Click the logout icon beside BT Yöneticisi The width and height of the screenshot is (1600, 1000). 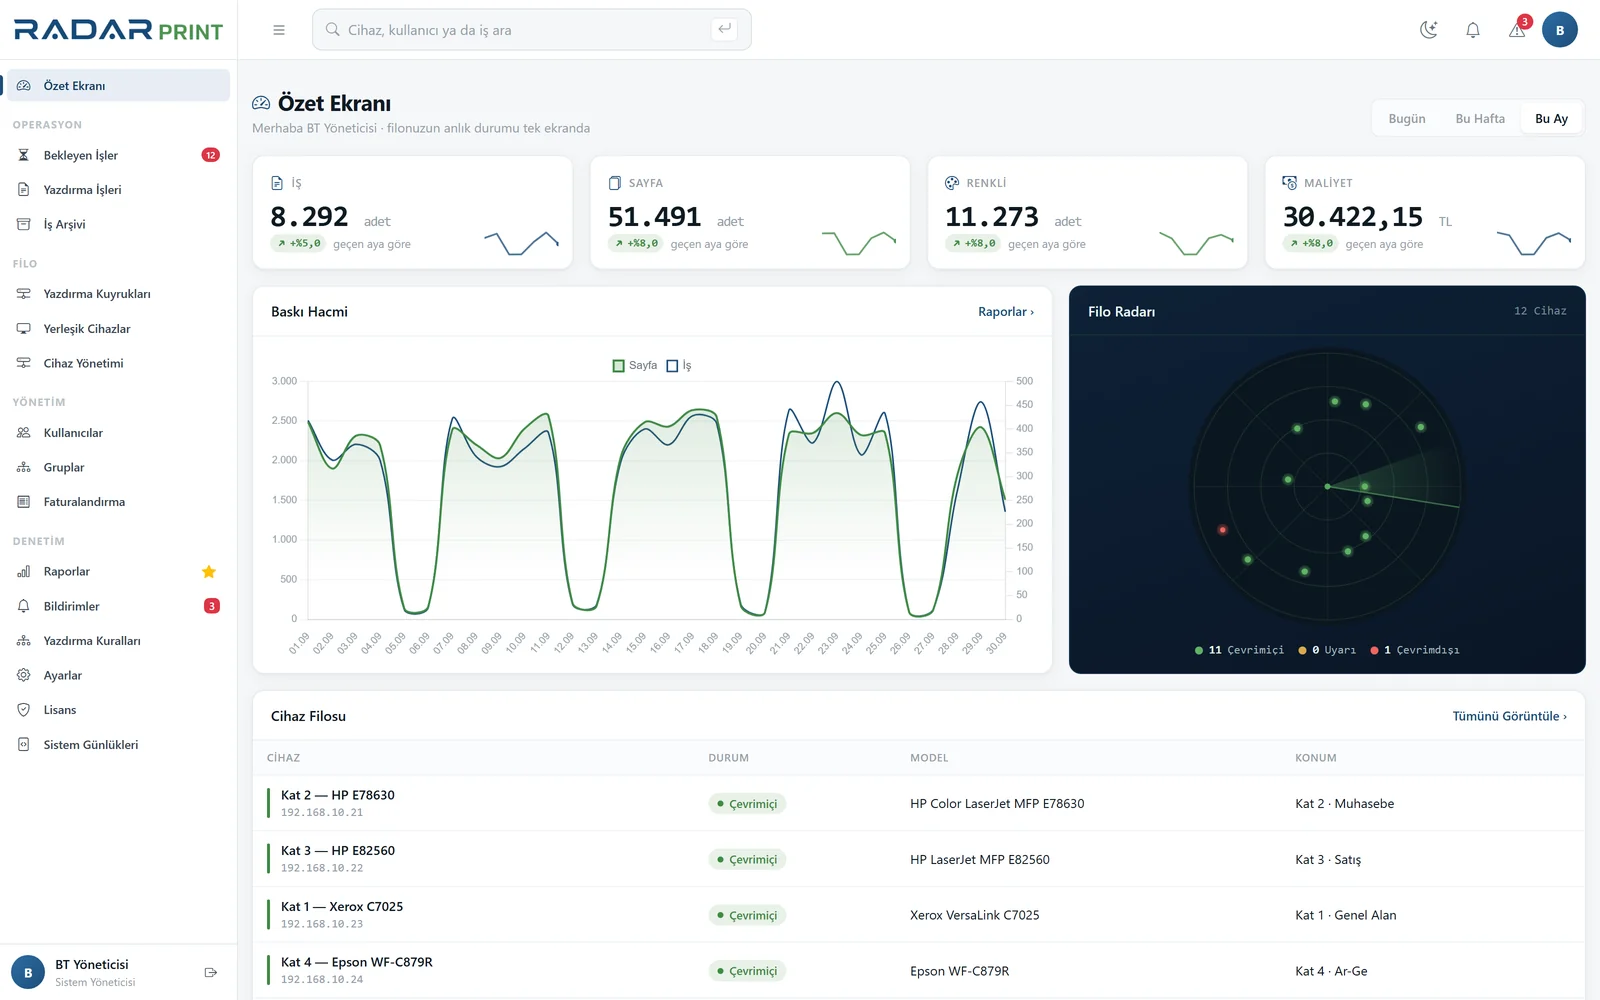click(211, 972)
